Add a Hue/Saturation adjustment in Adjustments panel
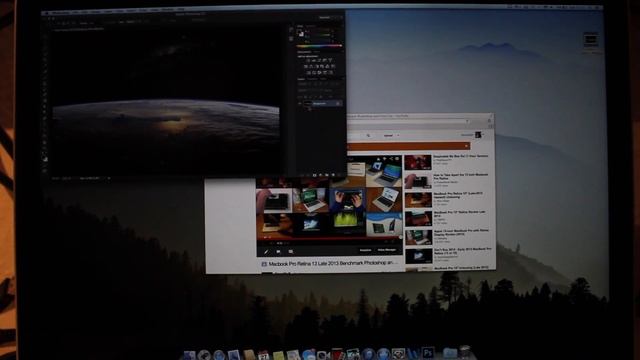 306,67
